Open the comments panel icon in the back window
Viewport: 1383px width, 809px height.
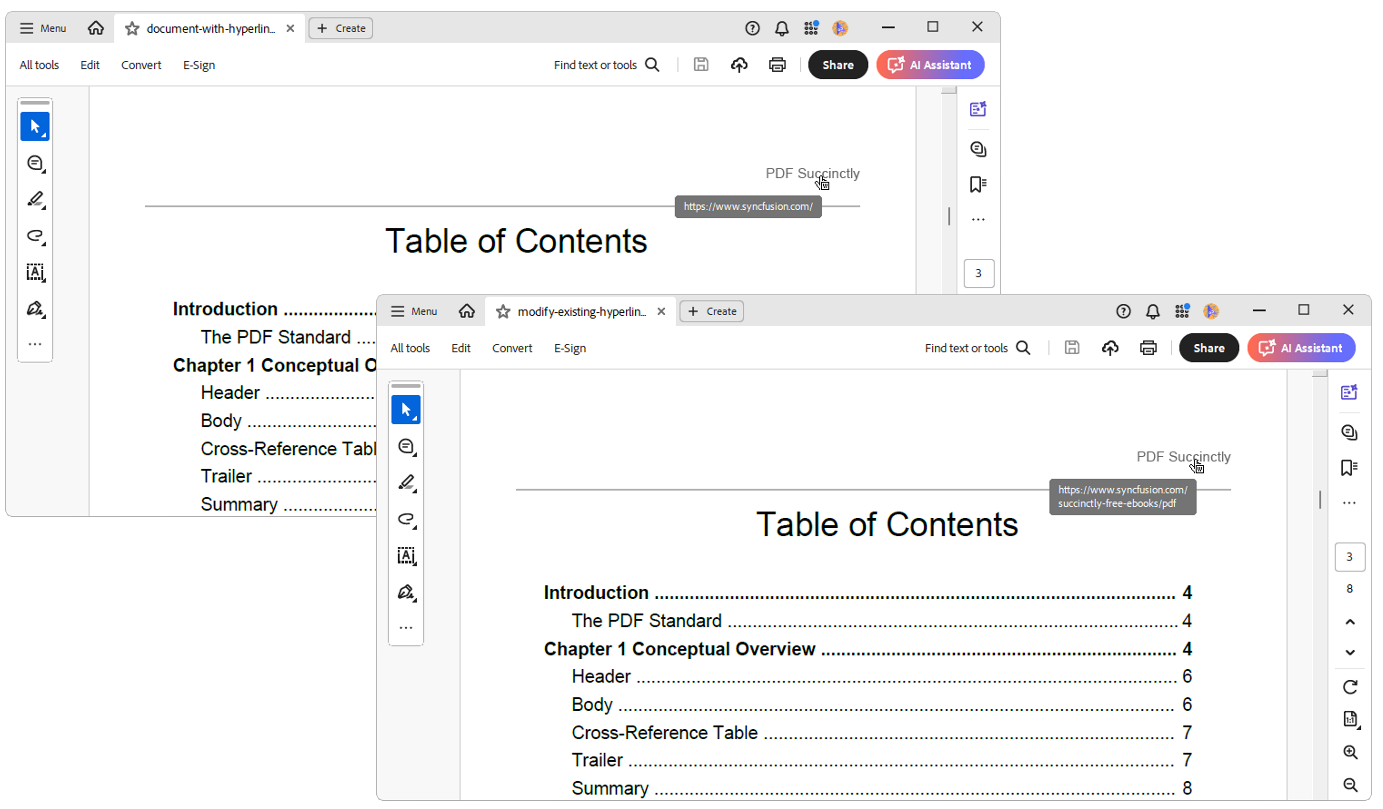tap(978, 149)
